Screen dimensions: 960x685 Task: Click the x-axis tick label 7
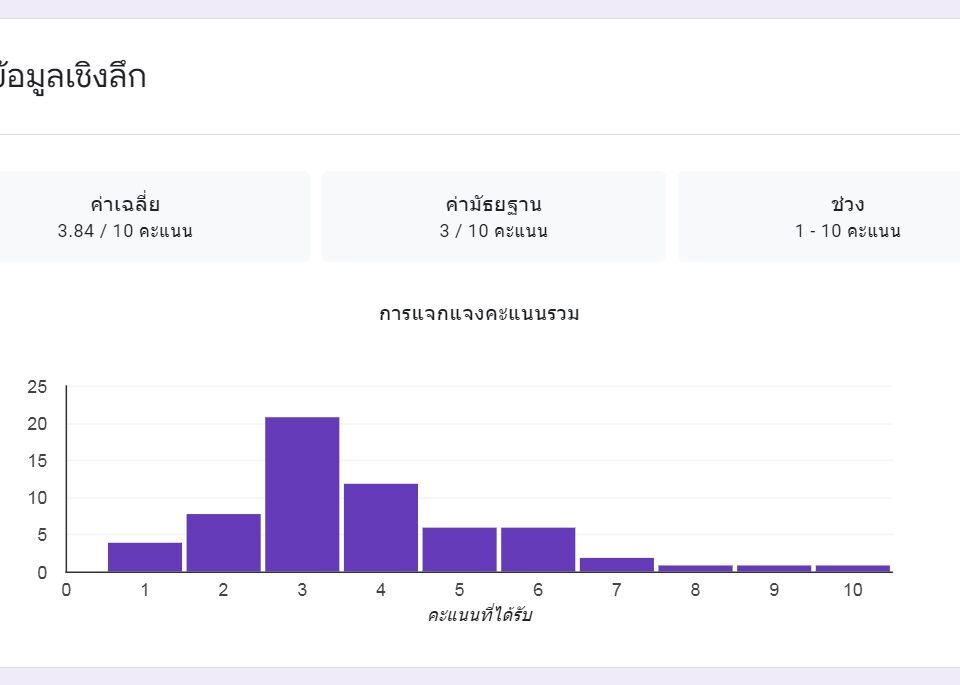coord(617,590)
